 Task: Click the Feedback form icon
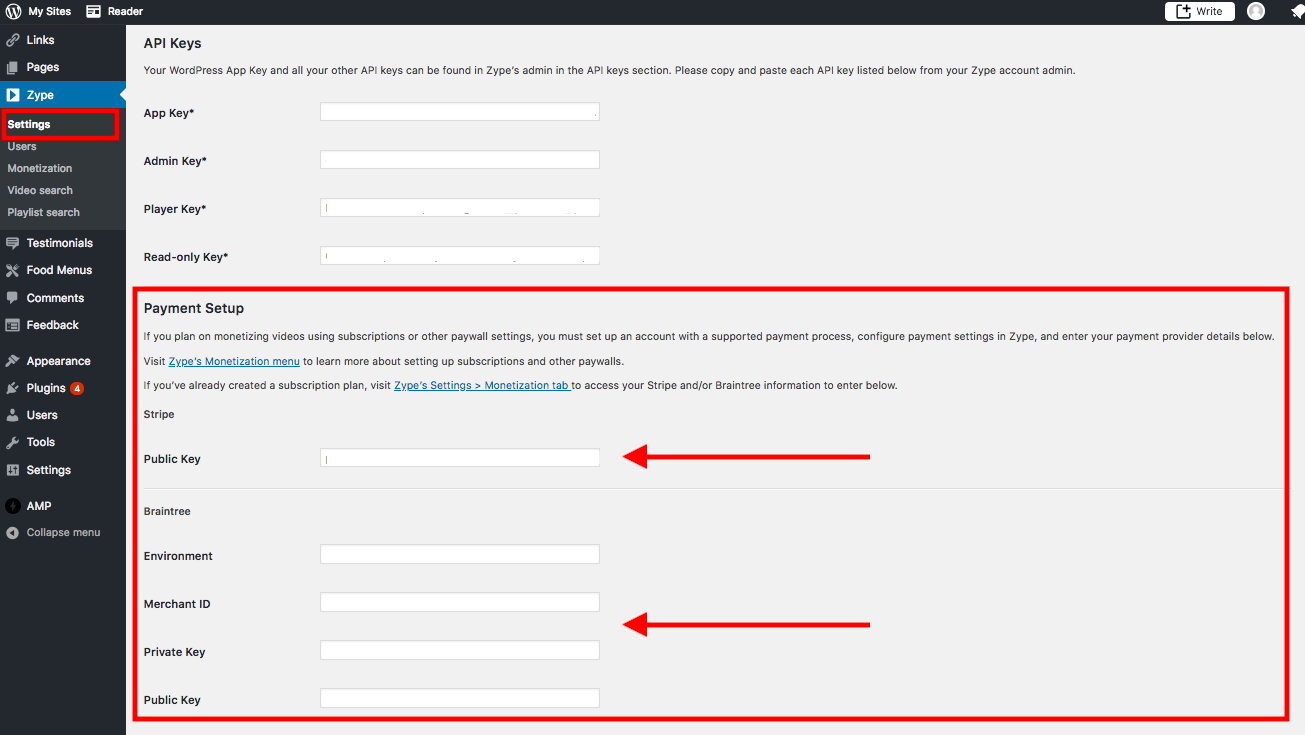coord(12,325)
